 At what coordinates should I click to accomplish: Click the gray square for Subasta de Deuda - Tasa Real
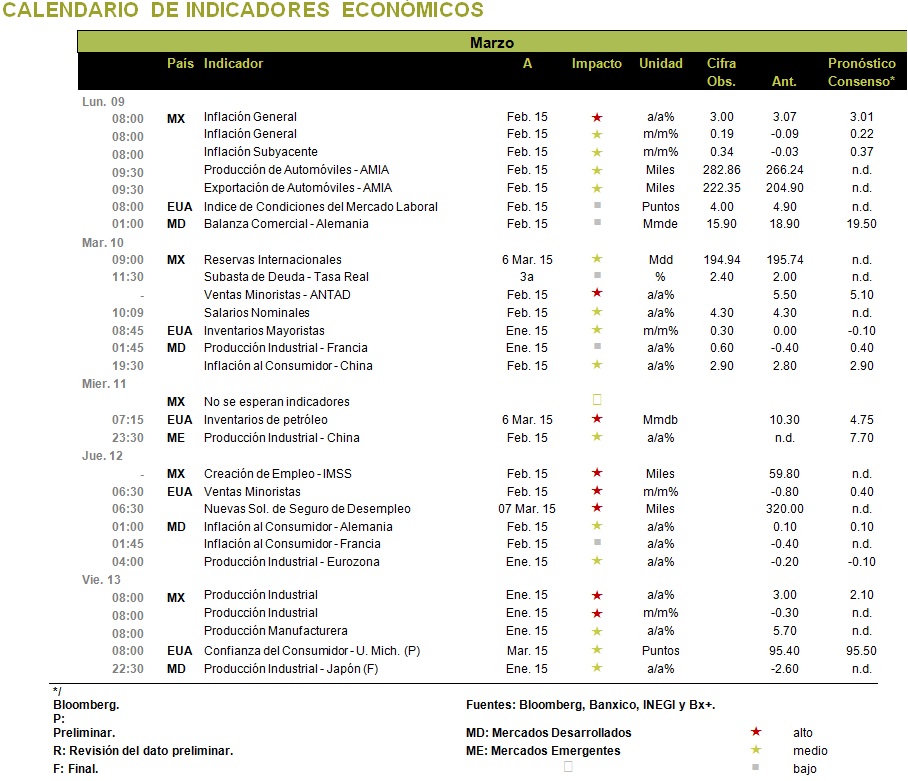pyautogui.click(x=598, y=275)
